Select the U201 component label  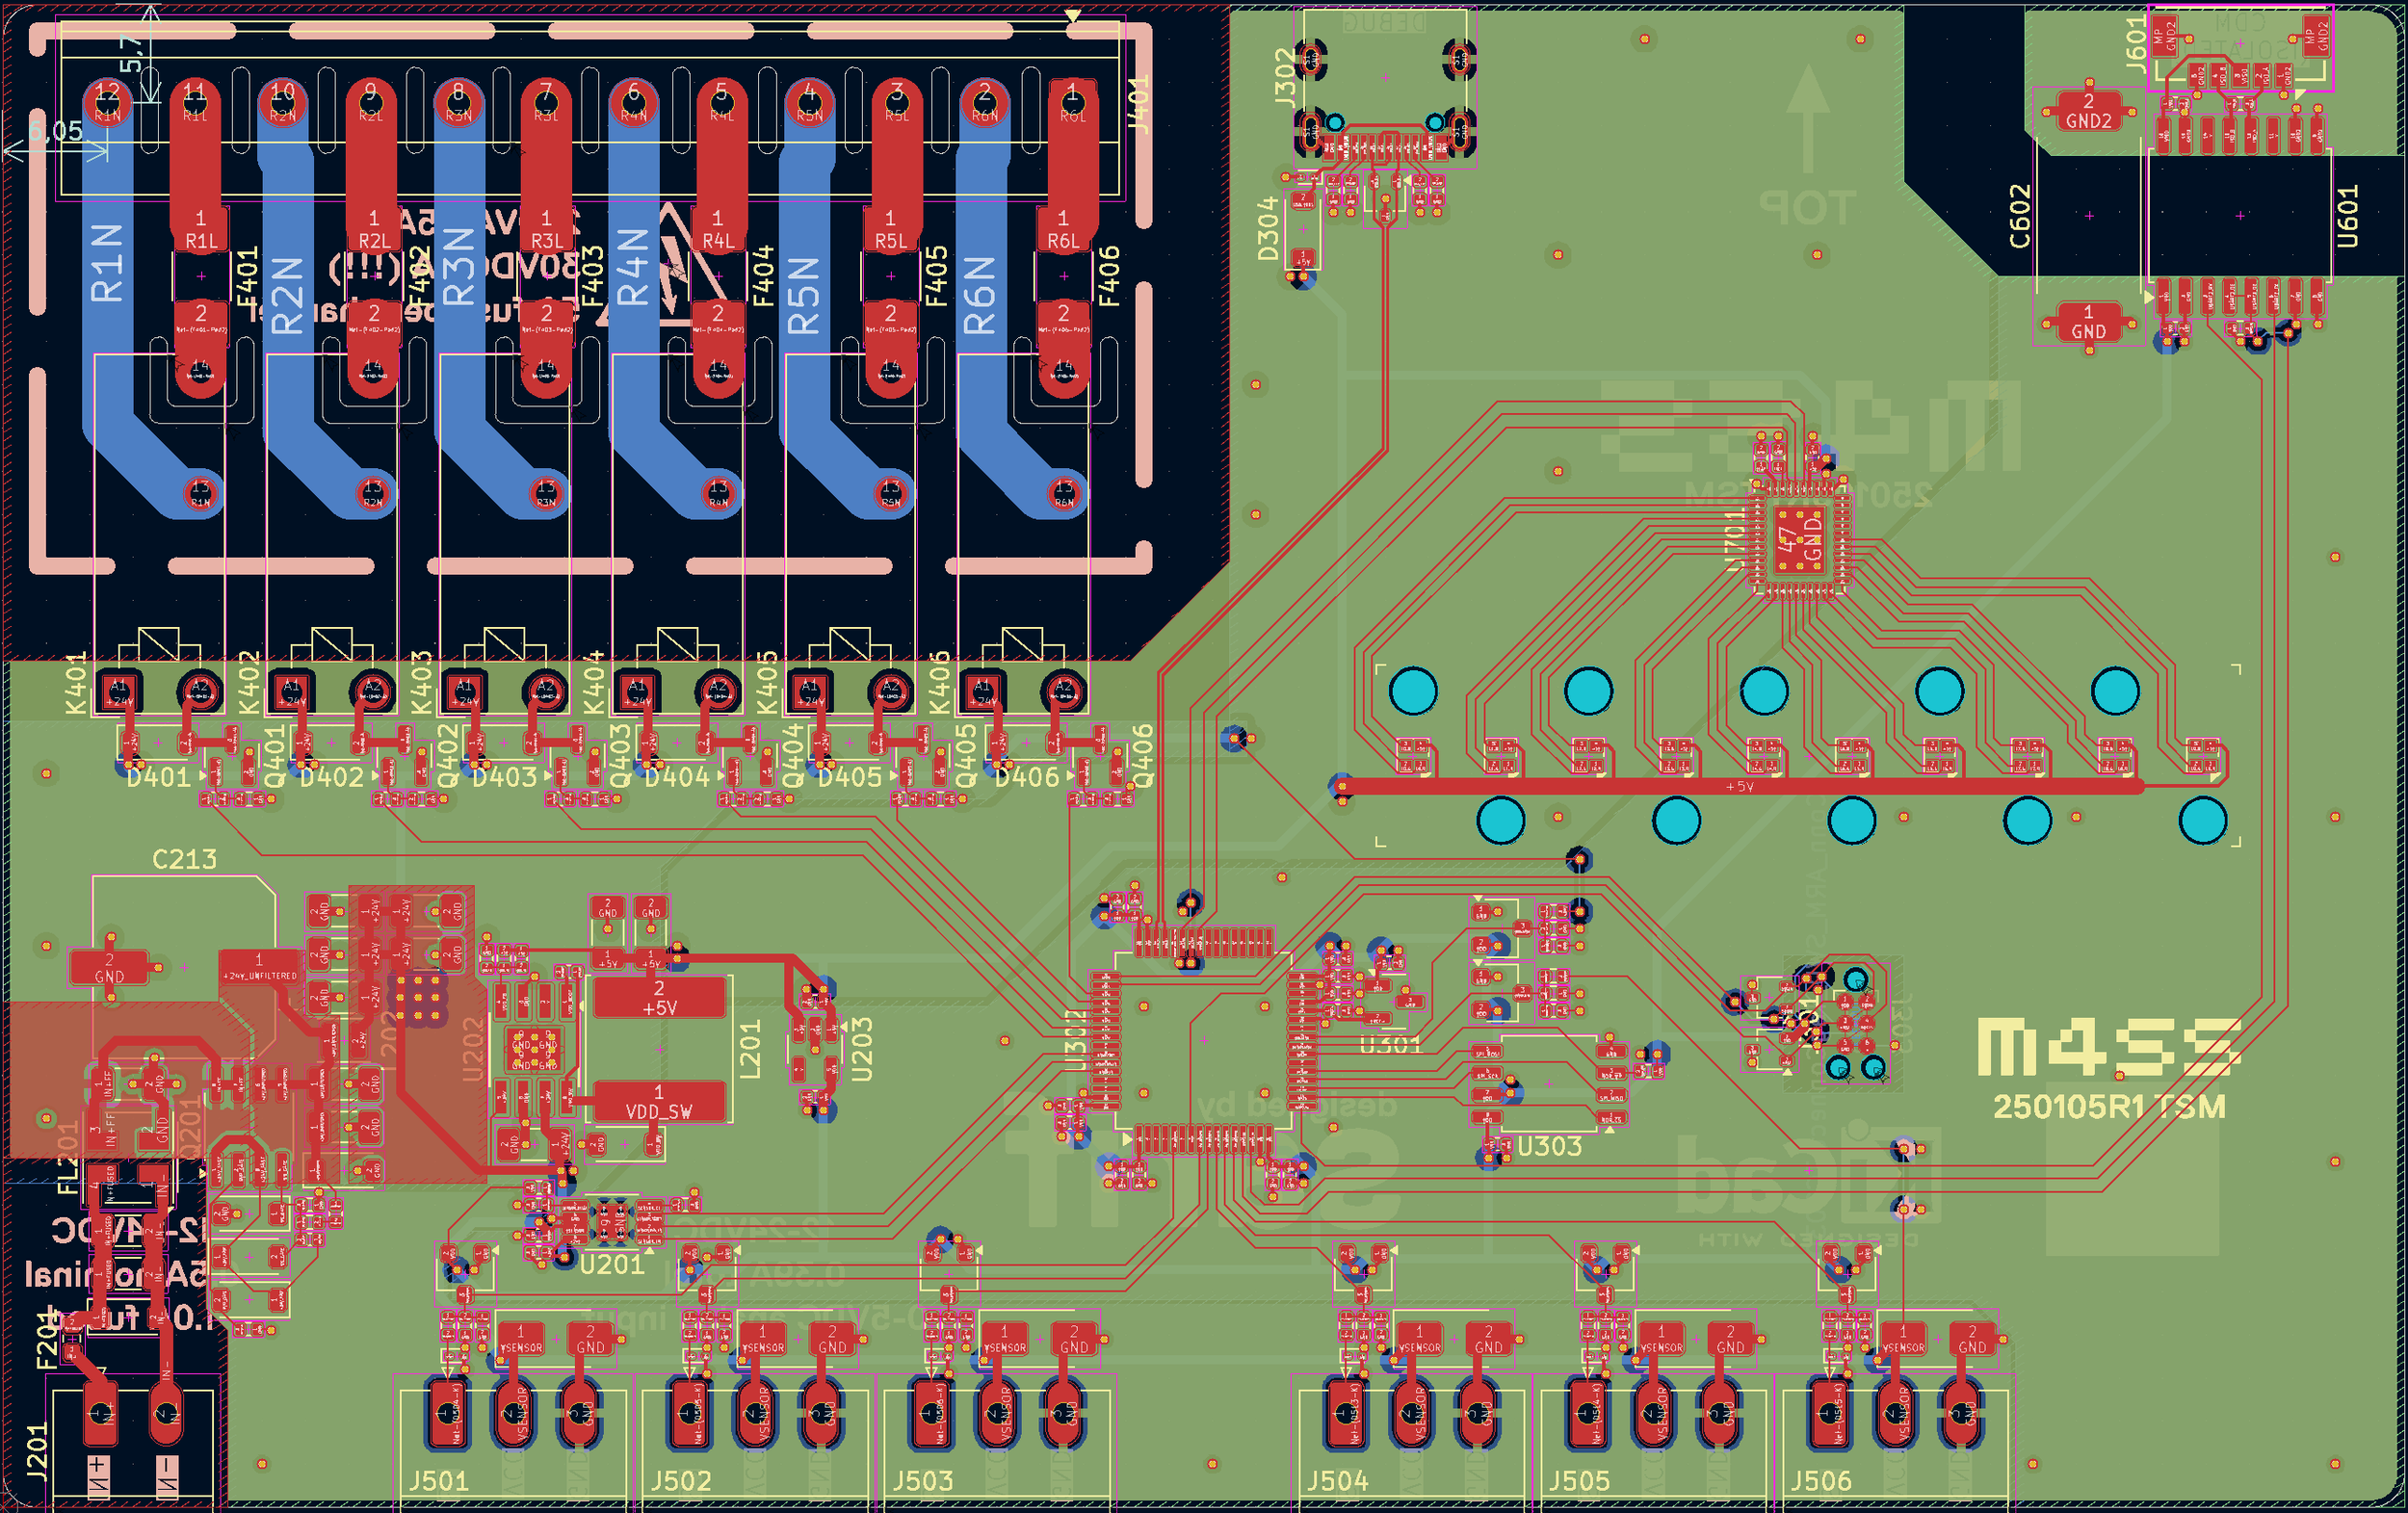612,1265
